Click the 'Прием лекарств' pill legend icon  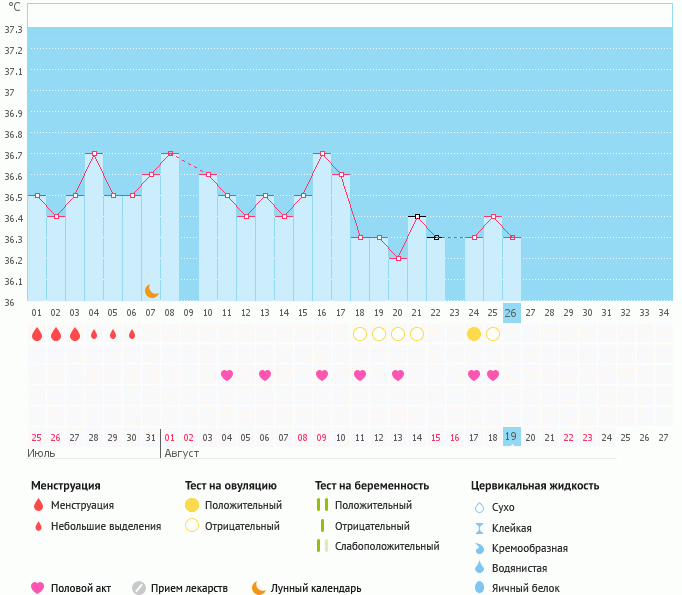tap(139, 588)
